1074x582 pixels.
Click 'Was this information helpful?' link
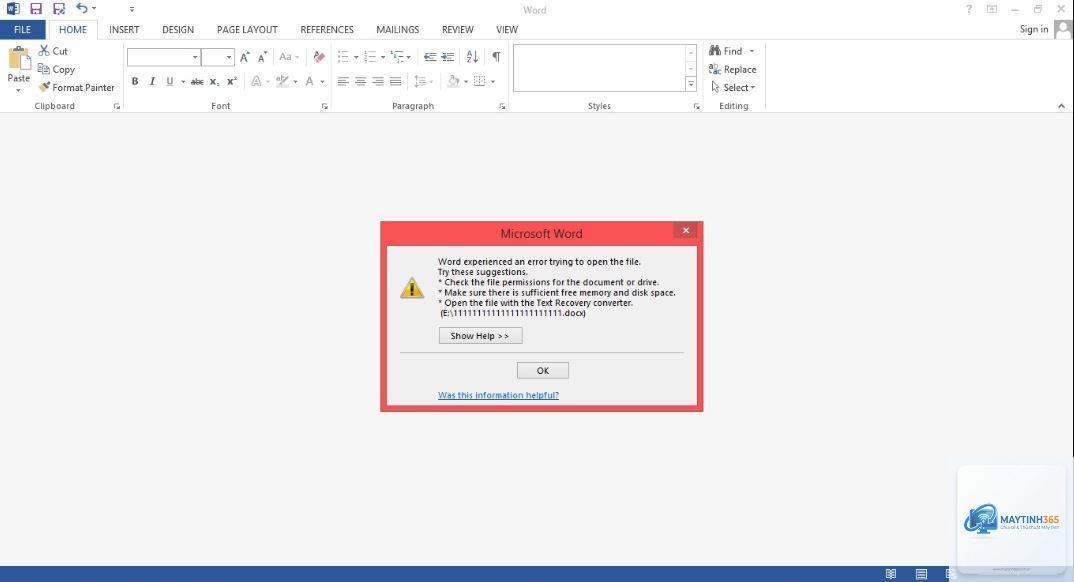498,395
